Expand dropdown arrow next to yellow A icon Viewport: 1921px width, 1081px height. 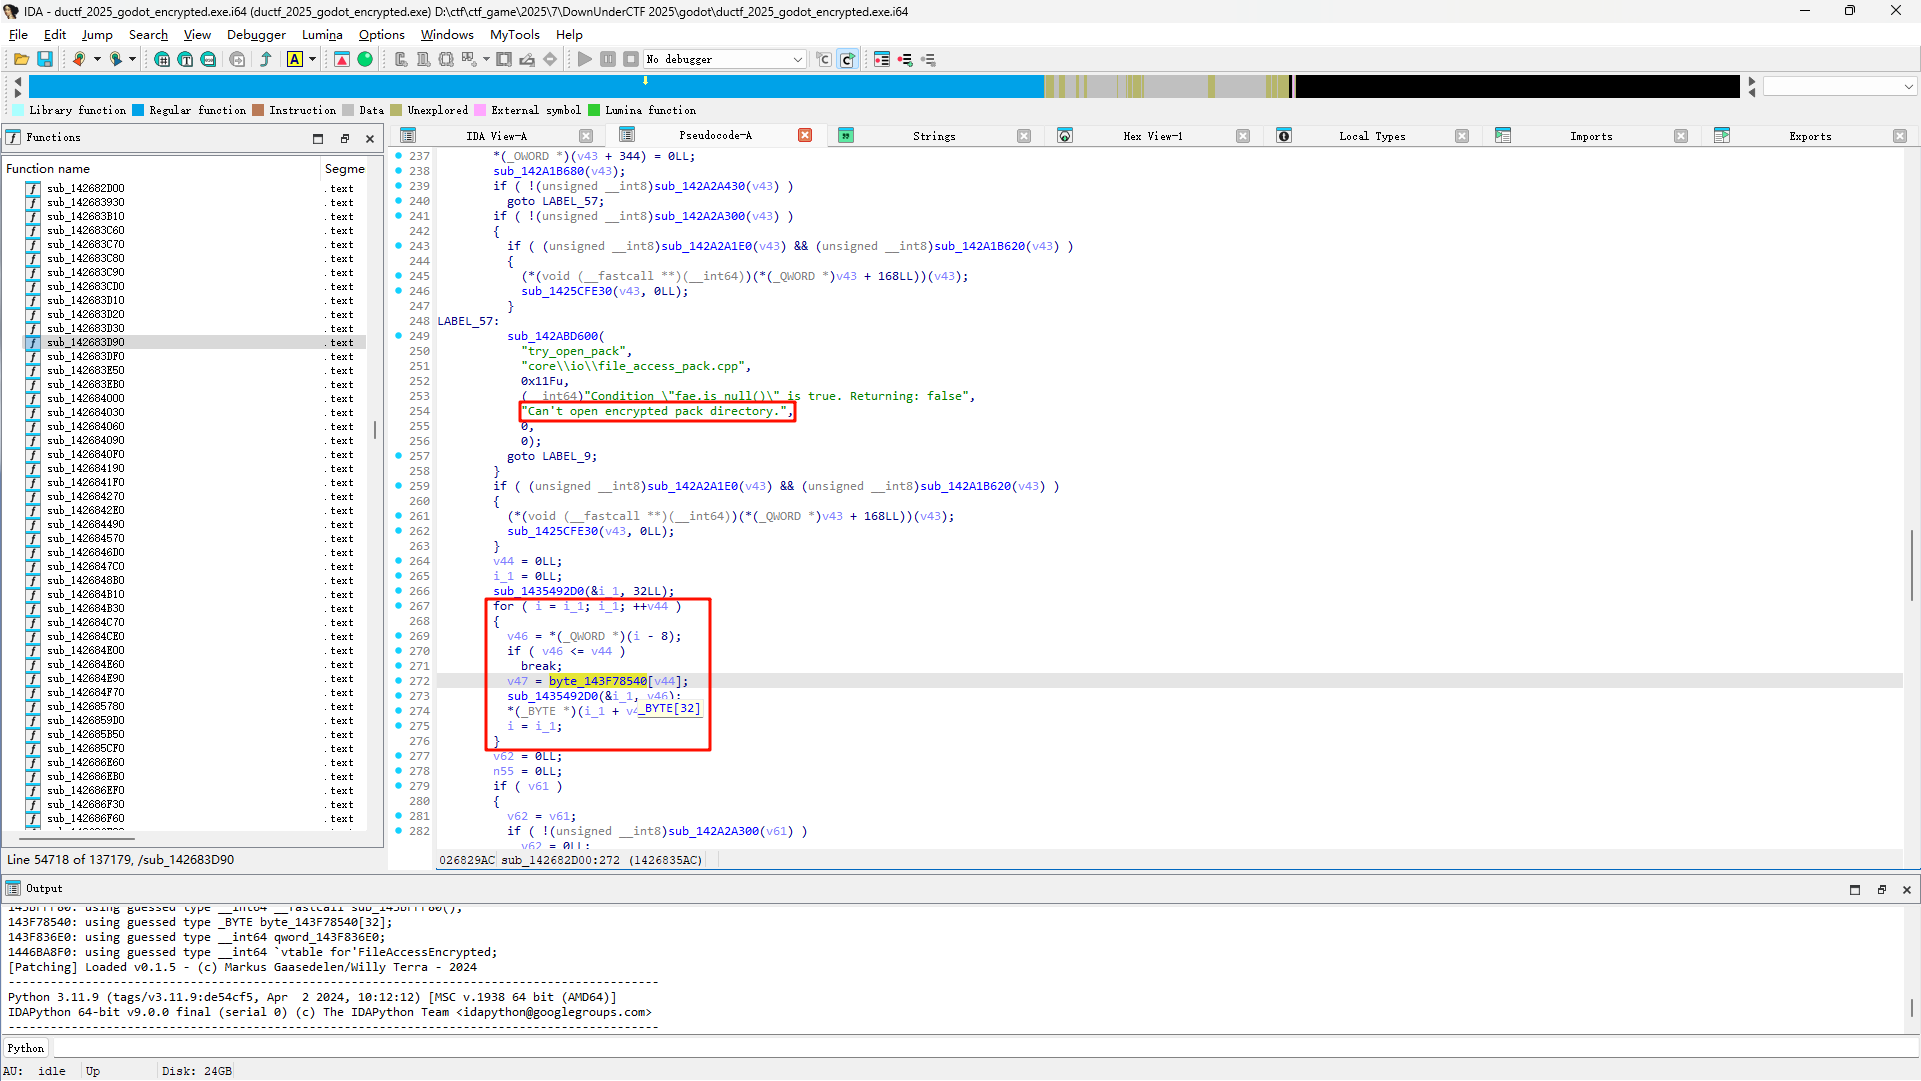tap(312, 60)
